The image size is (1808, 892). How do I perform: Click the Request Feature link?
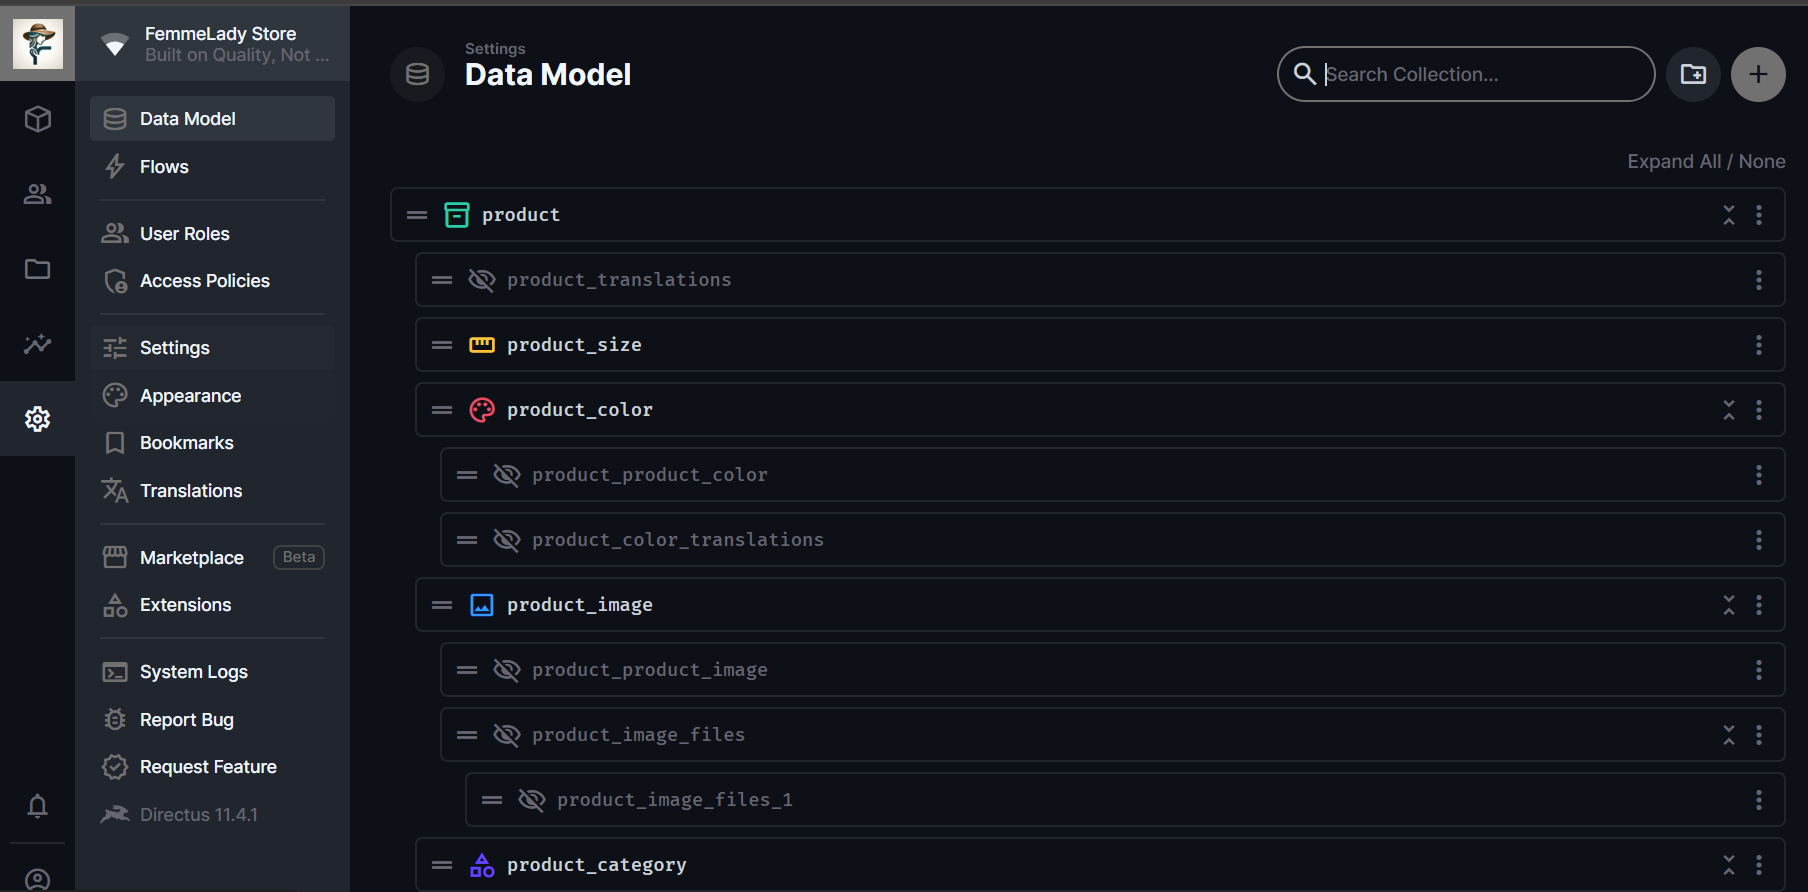(212, 767)
